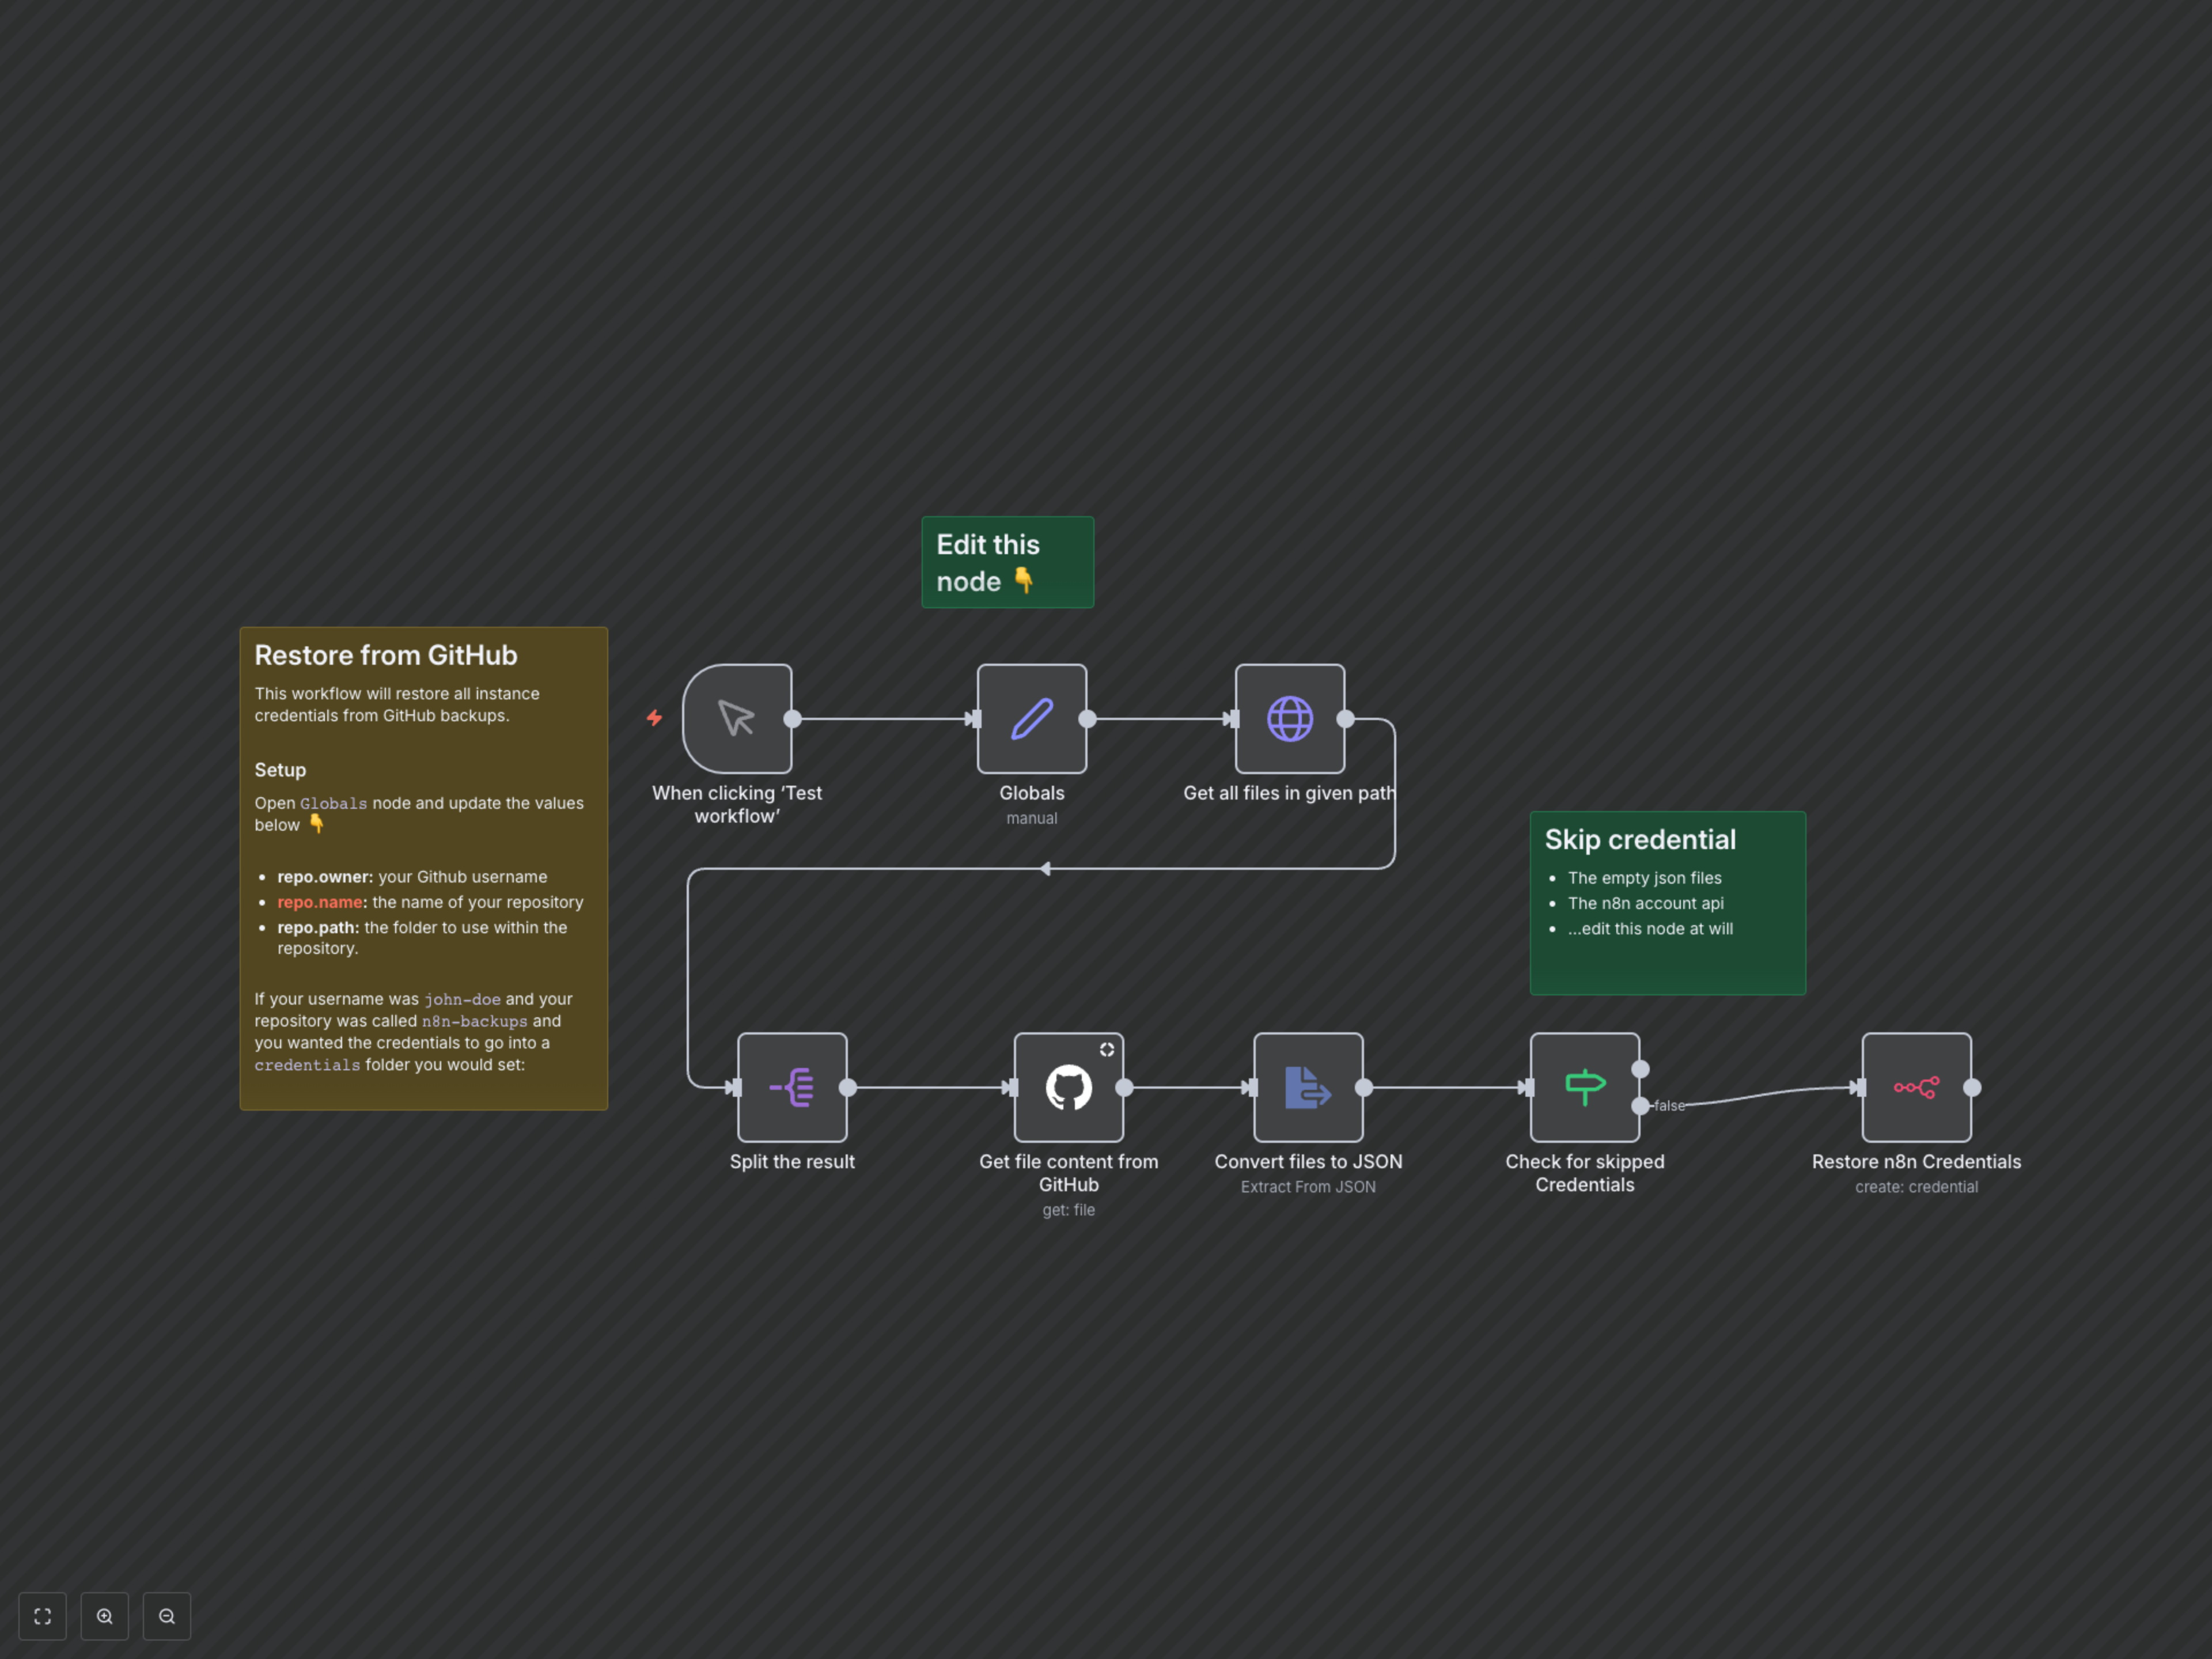Click the false output connector dot

point(1640,1106)
